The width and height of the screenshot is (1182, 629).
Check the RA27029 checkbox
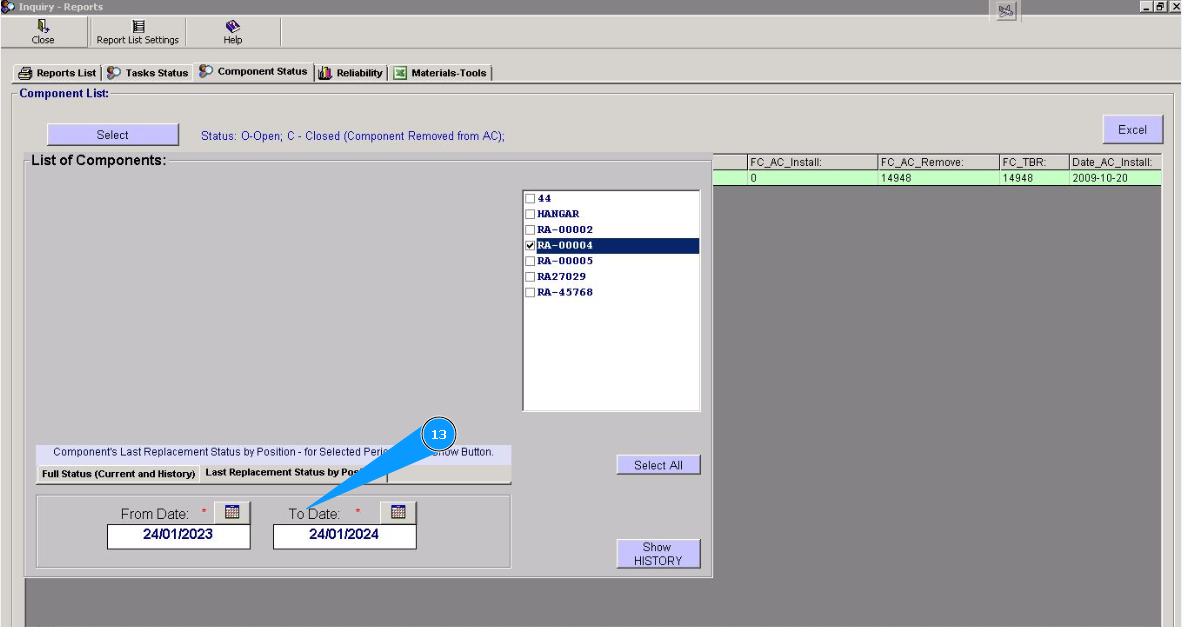click(x=530, y=277)
